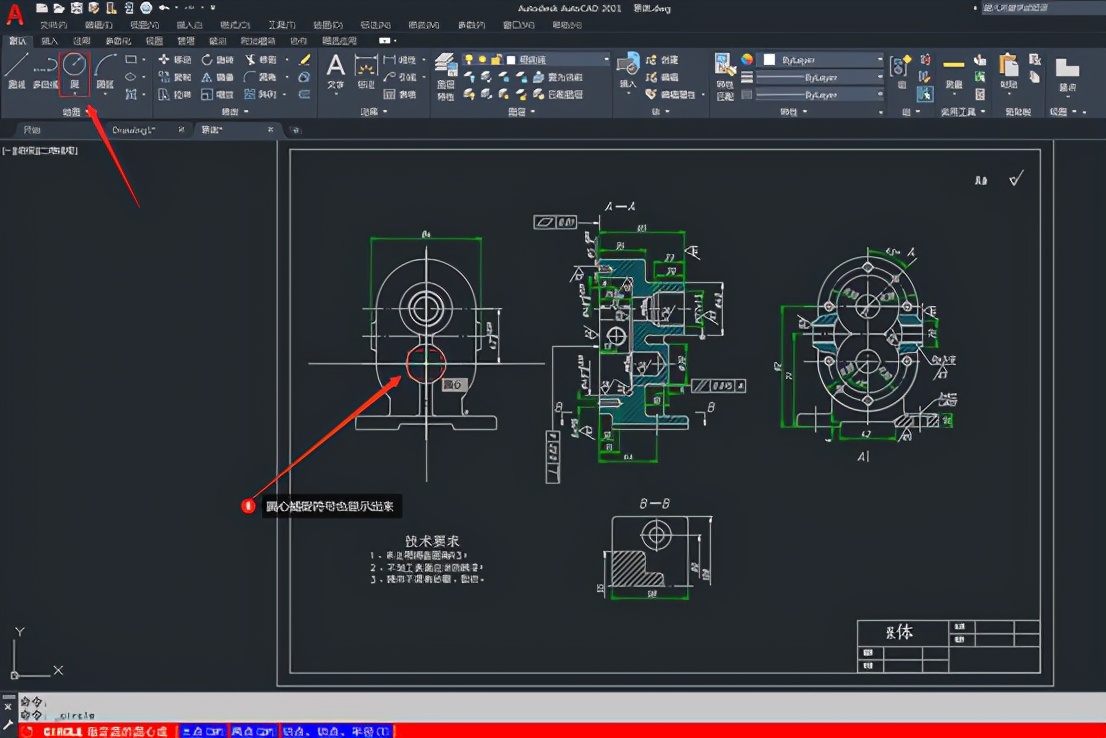Click the Insert block icon

tap(628, 66)
